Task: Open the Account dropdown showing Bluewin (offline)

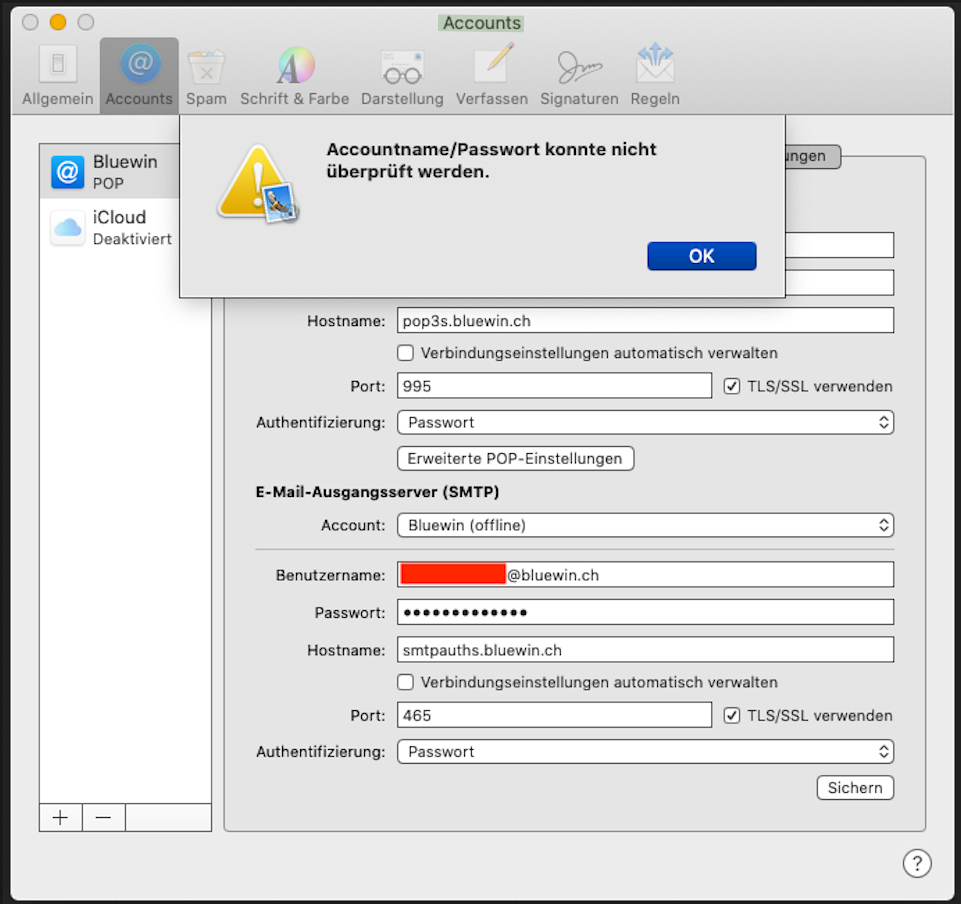Action: coord(645,525)
